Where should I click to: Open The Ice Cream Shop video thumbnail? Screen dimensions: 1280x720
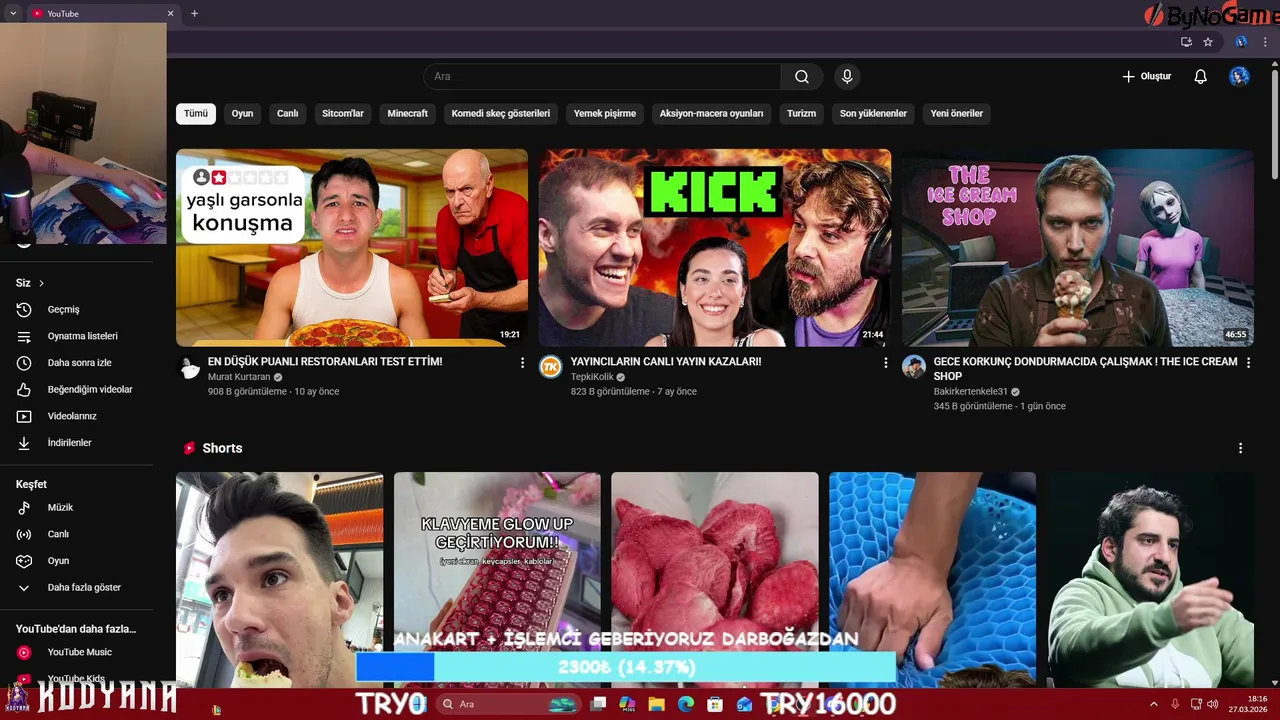pos(1078,247)
